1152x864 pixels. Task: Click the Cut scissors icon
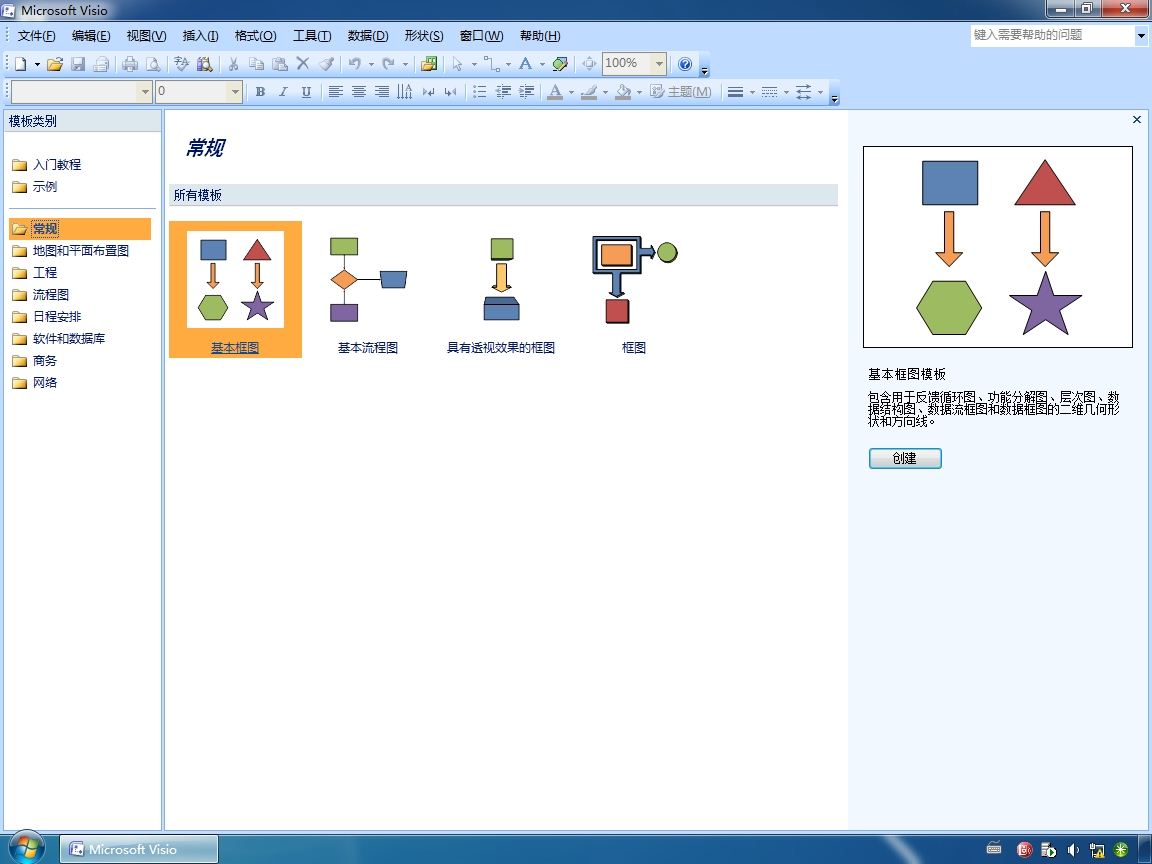click(233, 64)
